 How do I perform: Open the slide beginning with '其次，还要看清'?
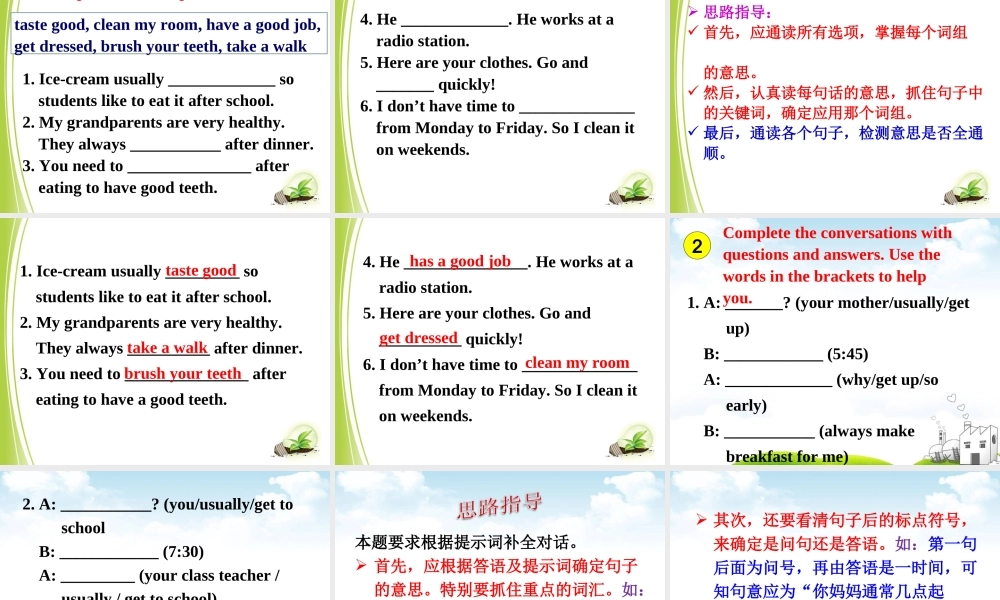click(x=835, y=536)
